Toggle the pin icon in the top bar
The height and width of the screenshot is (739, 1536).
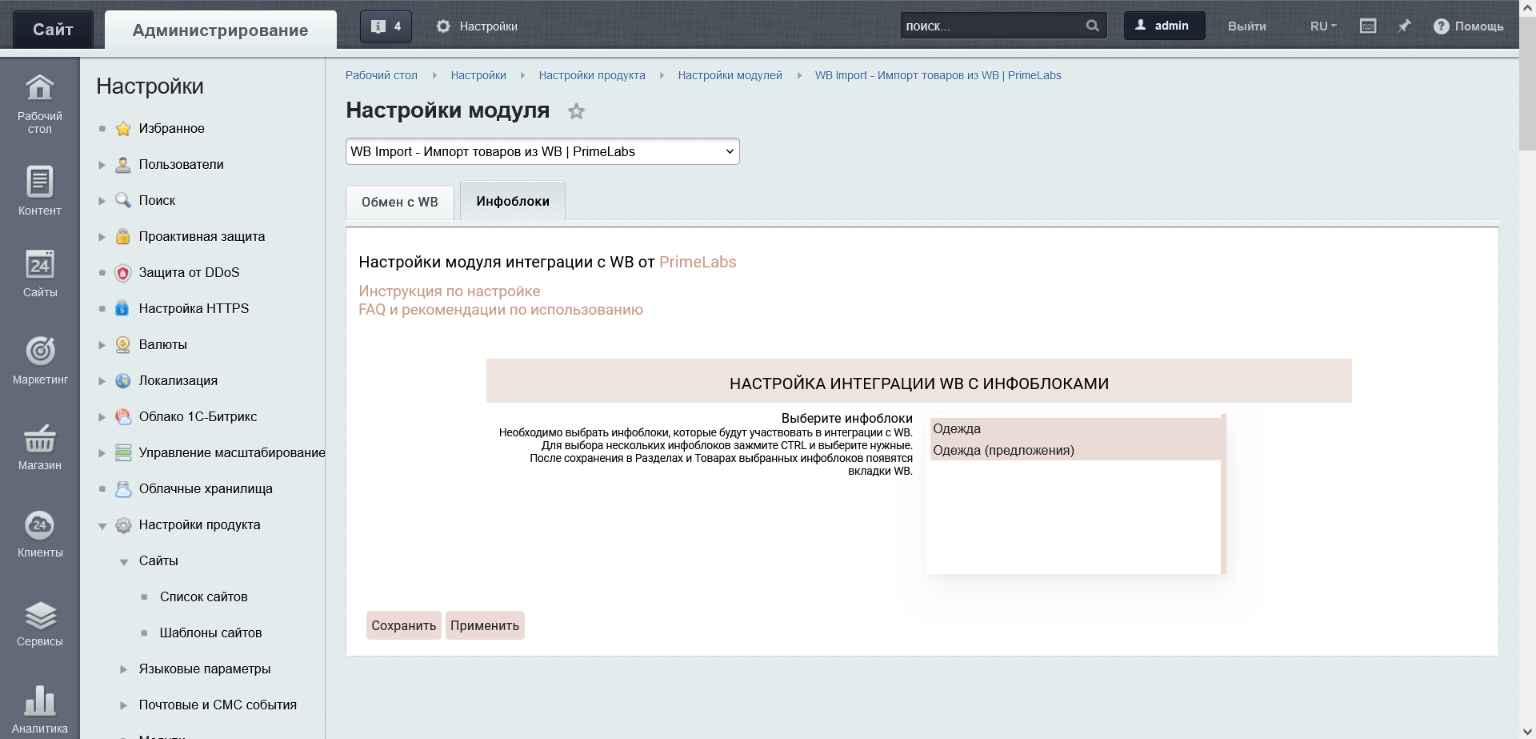(x=1403, y=26)
